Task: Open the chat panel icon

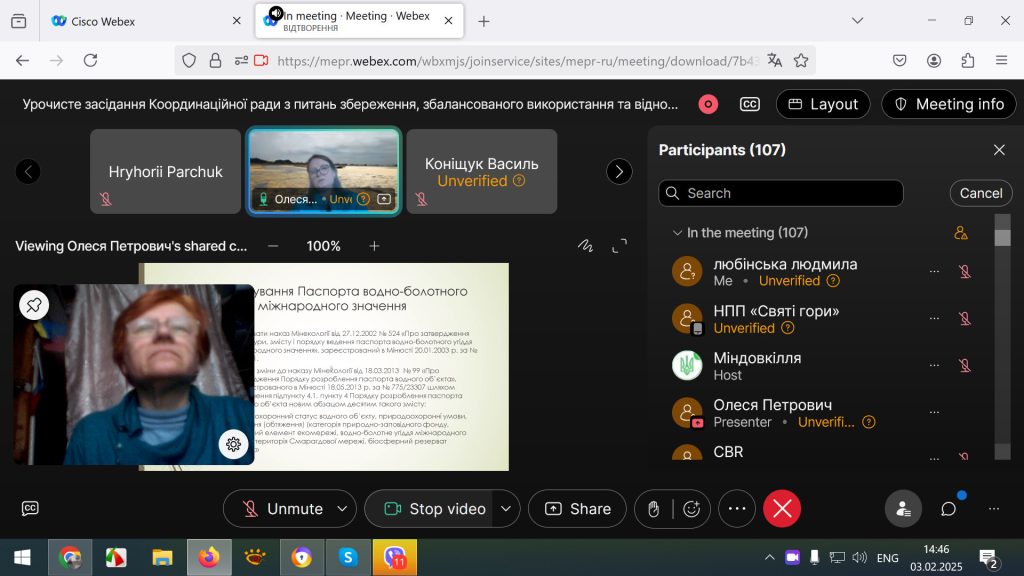Action: click(x=948, y=509)
